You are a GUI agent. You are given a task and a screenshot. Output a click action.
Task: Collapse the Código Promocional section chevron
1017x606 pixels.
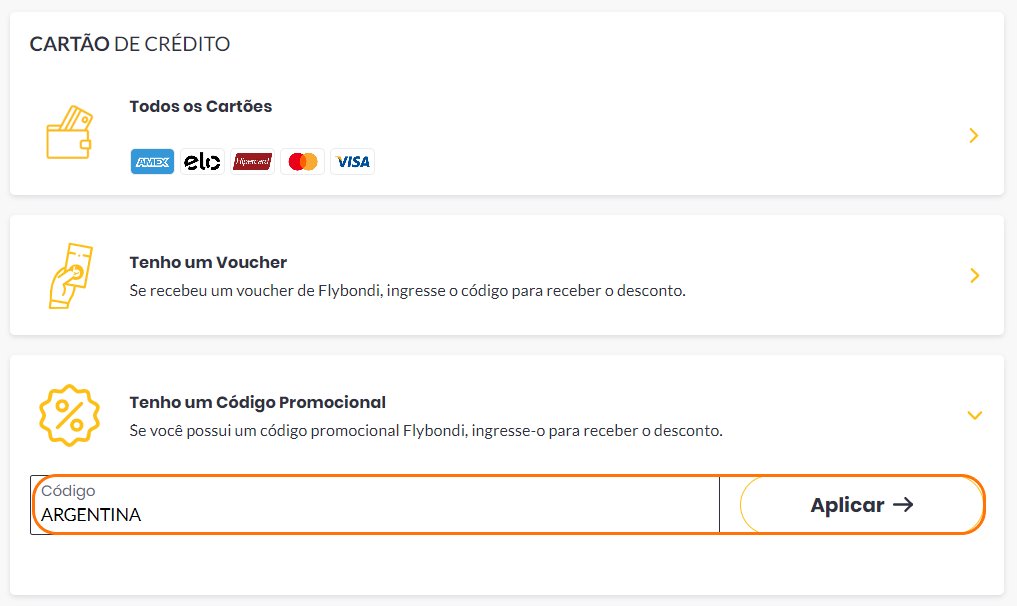pyautogui.click(x=975, y=415)
